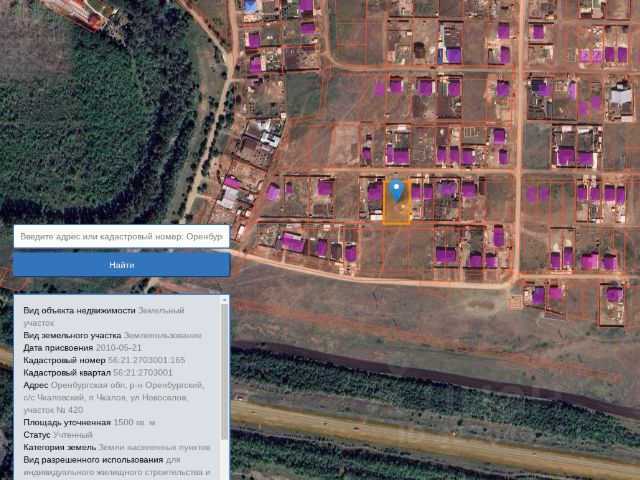The height and width of the screenshot is (480, 640).
Task: Click the assignment date 2010-05-21
Action: pos(118,348)
